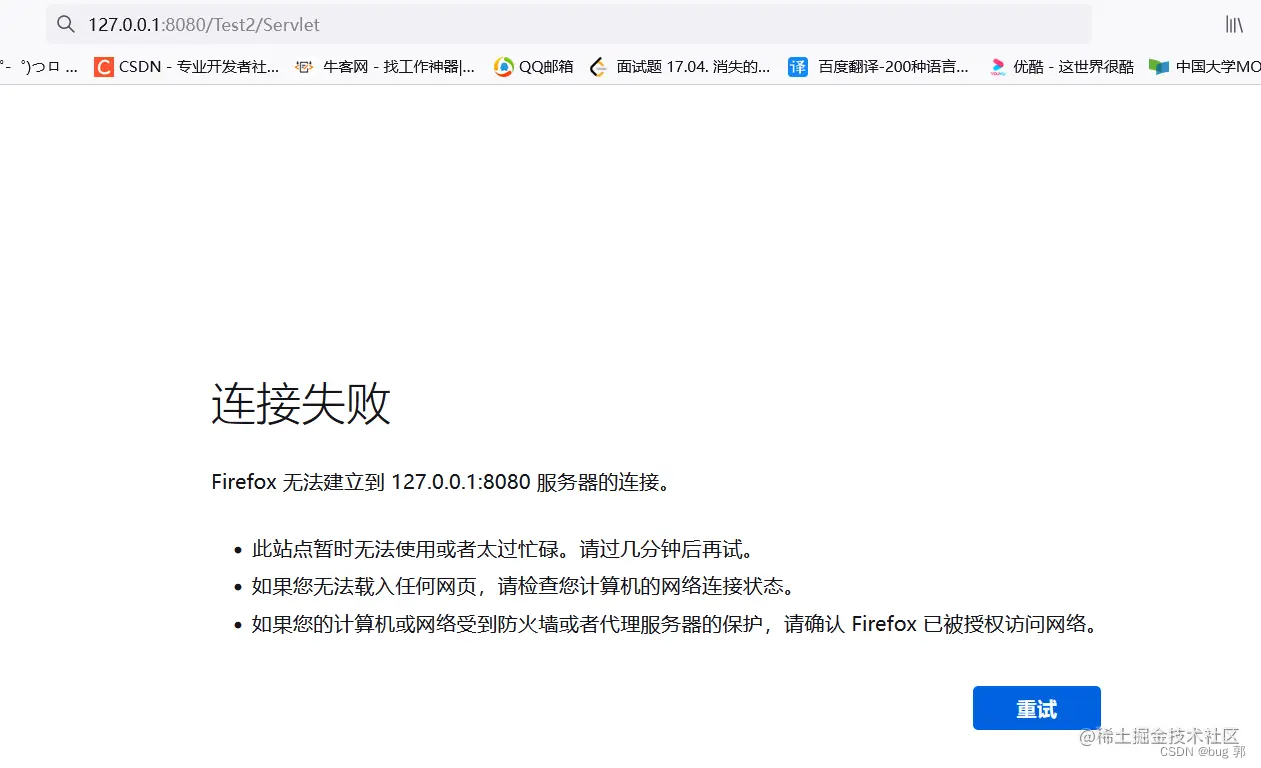
Task: Open the CSDN - 专业开发者社区 bookmark
Action: pos(185,66)
